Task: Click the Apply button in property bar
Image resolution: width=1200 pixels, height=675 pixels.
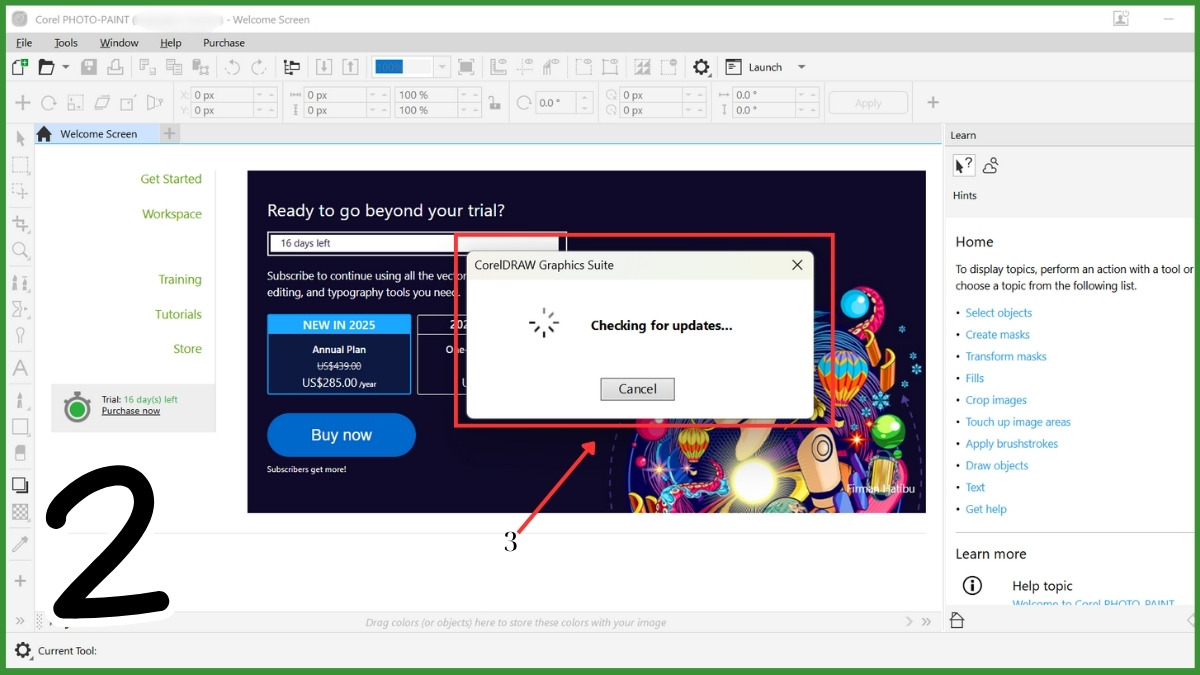Action: click(868, 103)
